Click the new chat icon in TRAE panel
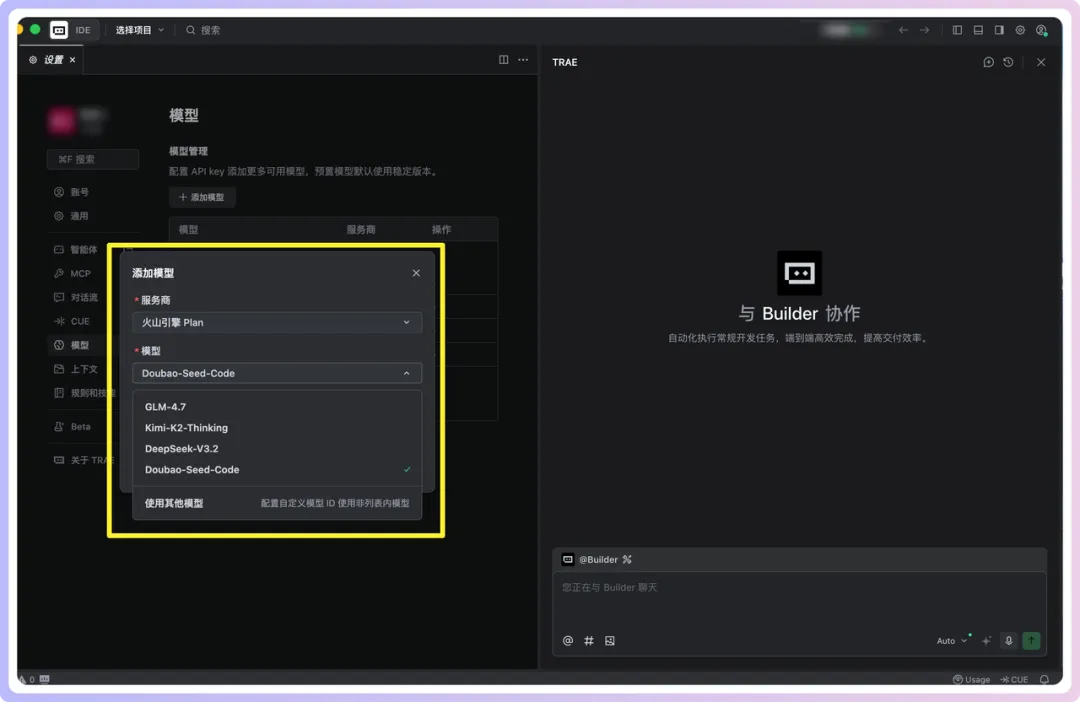Image resolution: width=1080 pixels, height=702 pixels. point(988,62)
